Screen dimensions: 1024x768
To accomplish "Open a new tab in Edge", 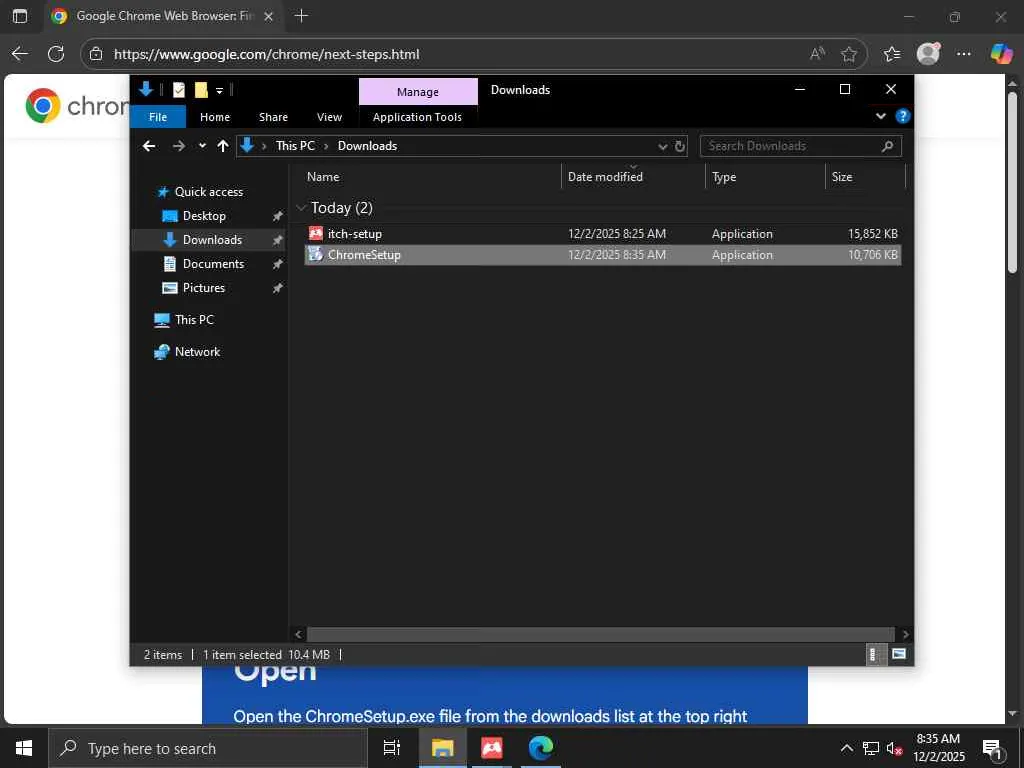I will coord(301,16).
